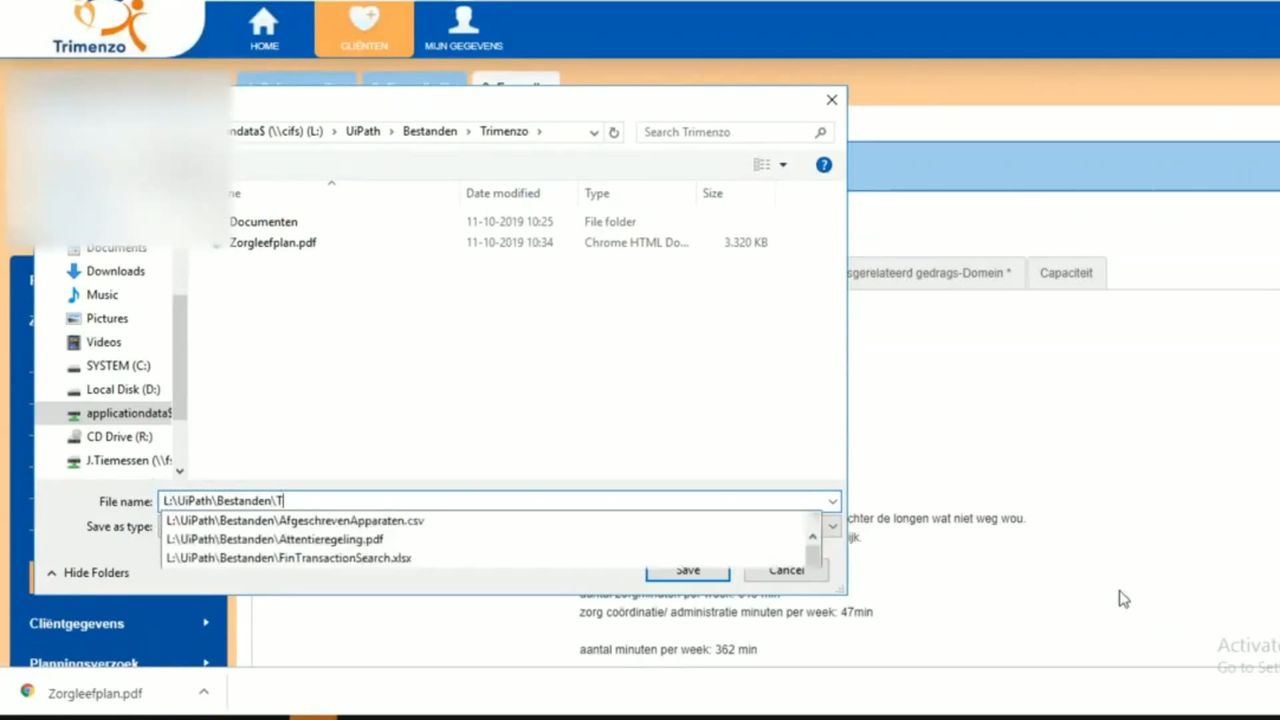Click the Save button
1280x720 pixels.
click(688, 570)
